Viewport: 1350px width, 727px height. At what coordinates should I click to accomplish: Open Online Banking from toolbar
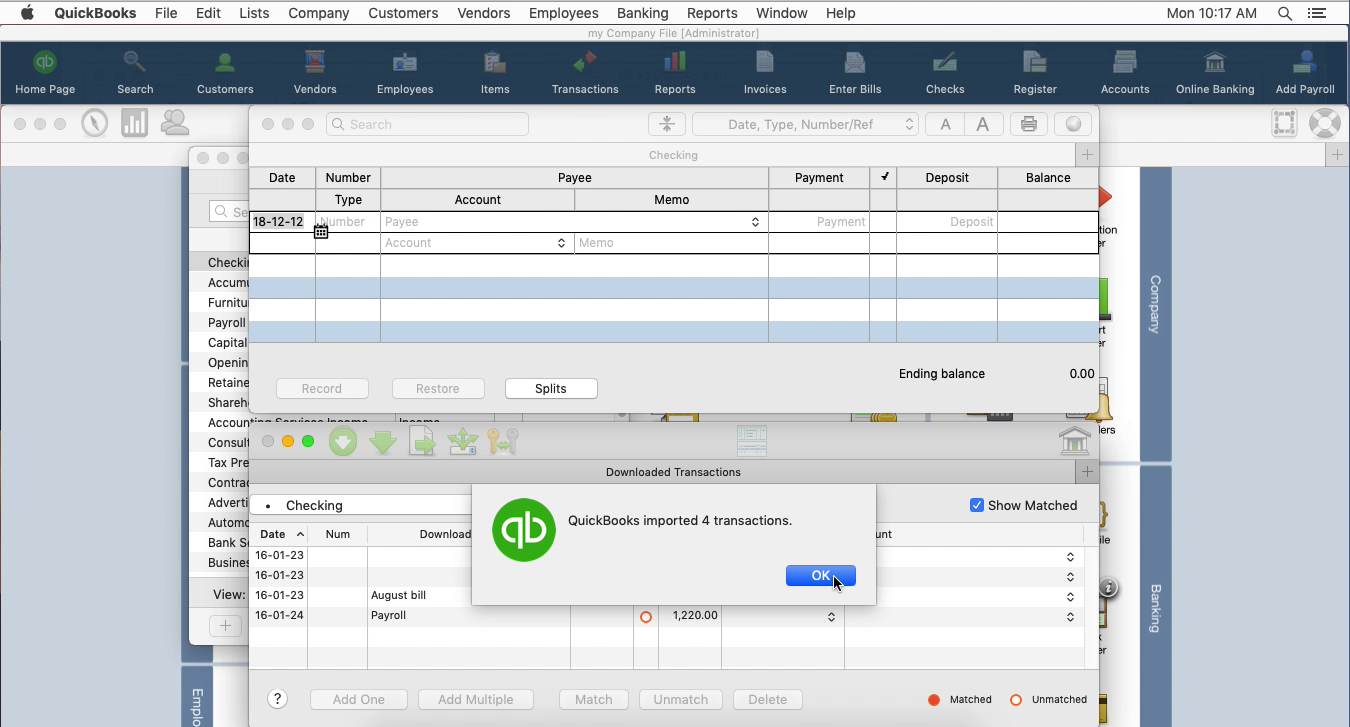[x=1215, y=73]
